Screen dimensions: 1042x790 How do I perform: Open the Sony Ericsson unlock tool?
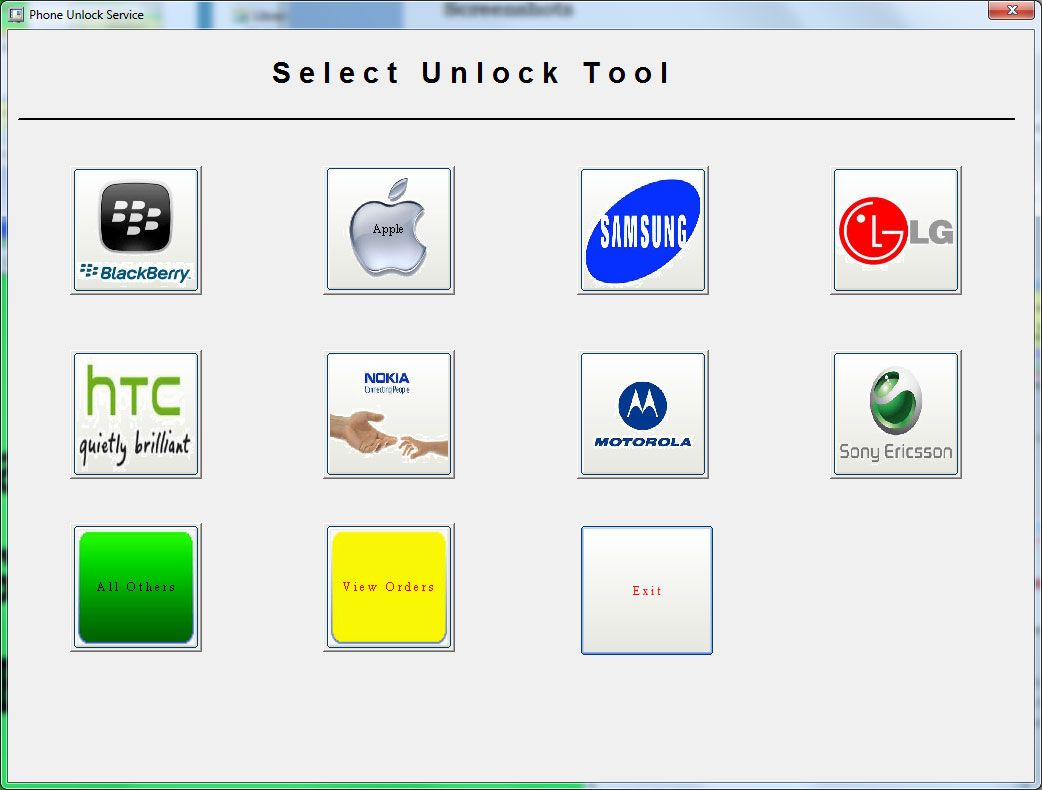[896, 415]
